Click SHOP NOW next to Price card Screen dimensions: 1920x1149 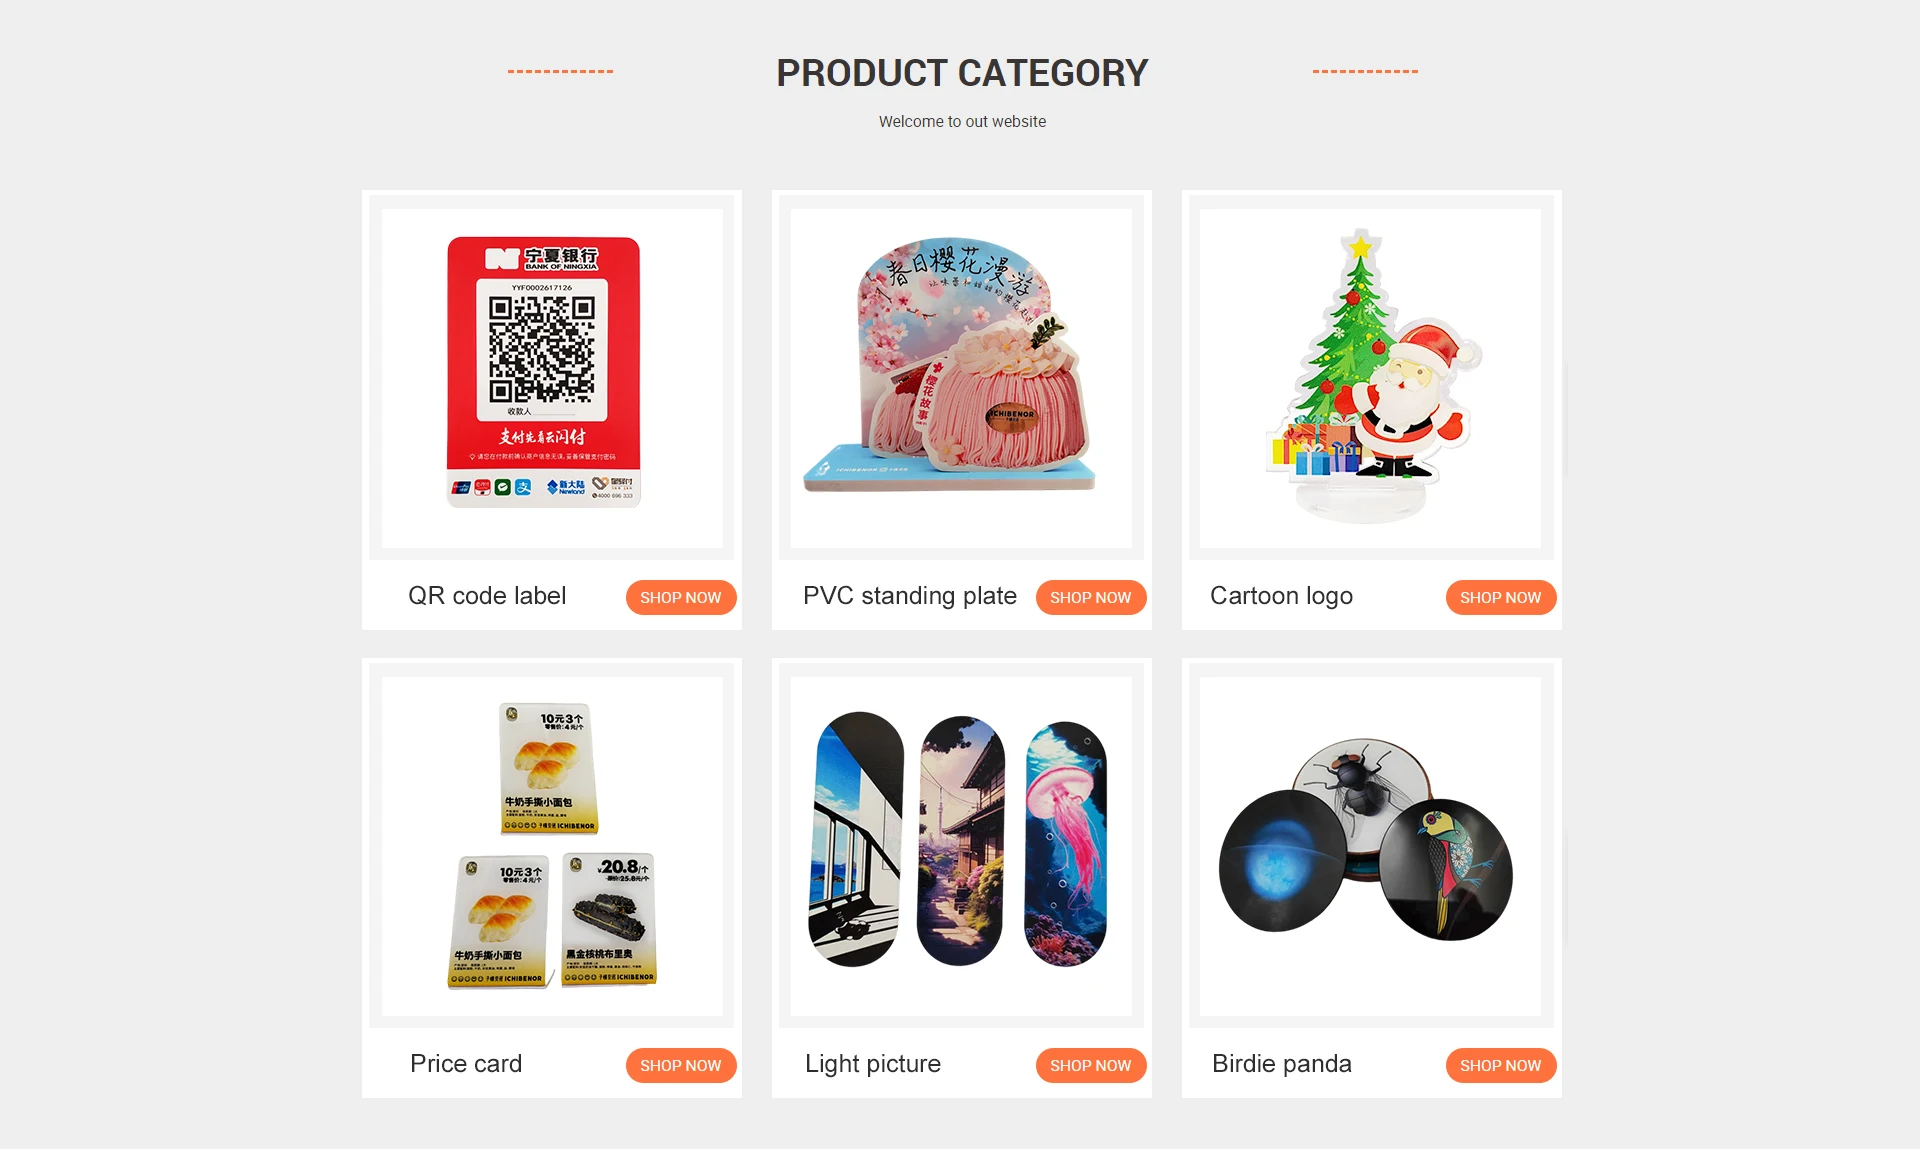pyautogui.click(x=681, y=1065)
